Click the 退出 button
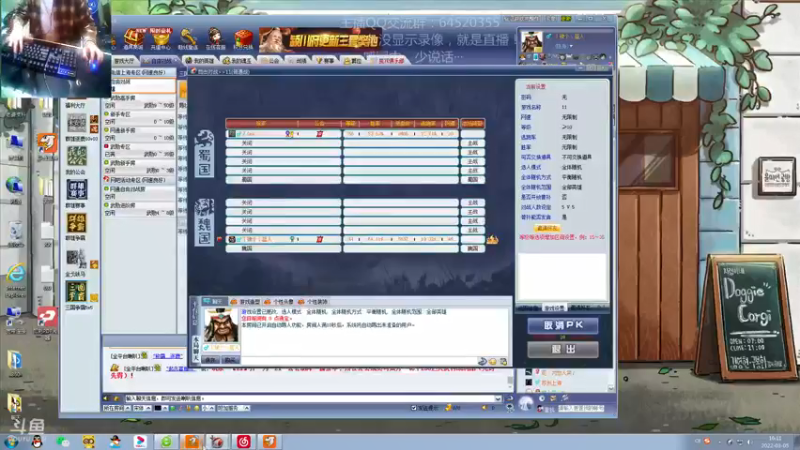The height and width of the screenshot is (450, 800). (563, 349)
